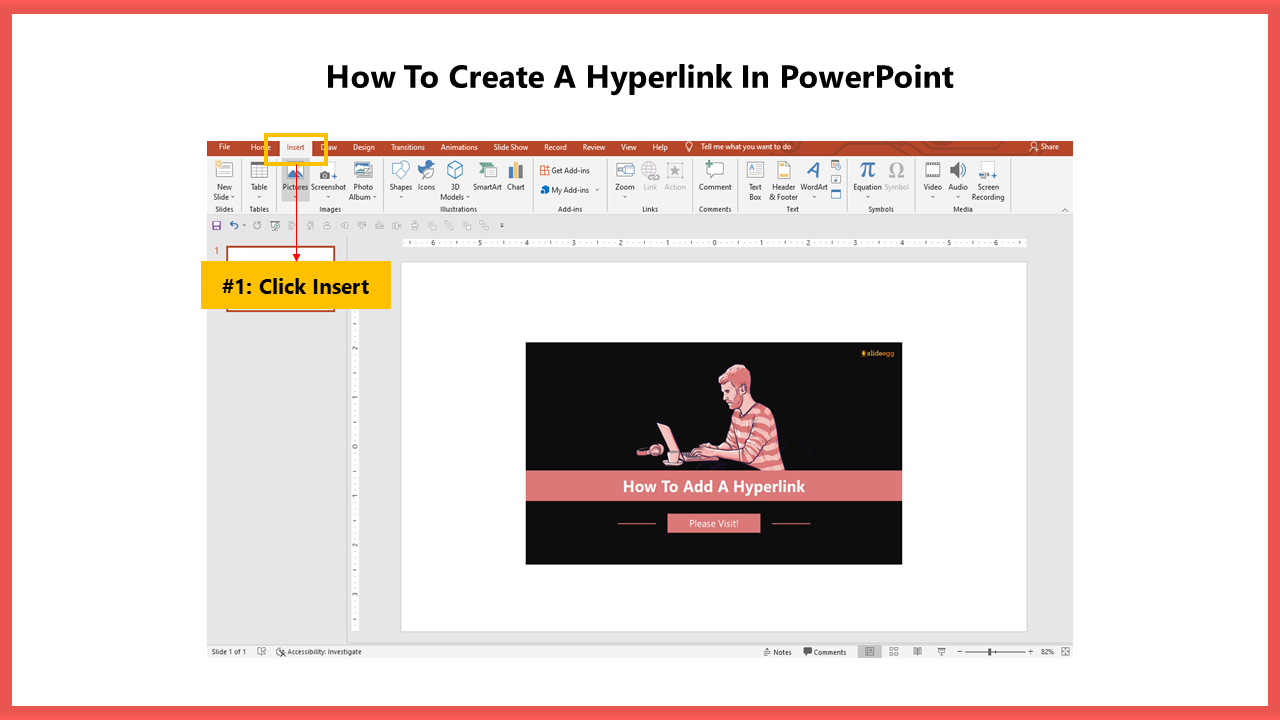The width and height of the screenshot is (1280, 720).
Task: Click the New Slide icon
Action: [224, 170]
